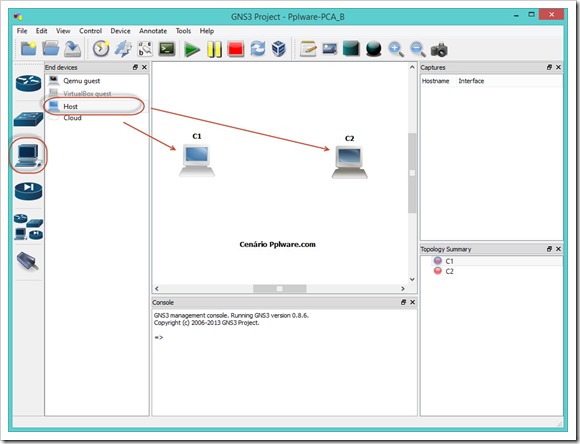Viewport: 580px width, 444px height.
Task: Click the add a link cable icon
Action: 28,261
